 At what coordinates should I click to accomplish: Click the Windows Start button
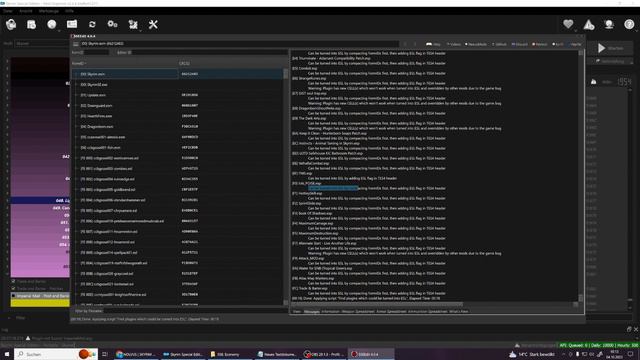pyautogui.click(x=7, y=354)
